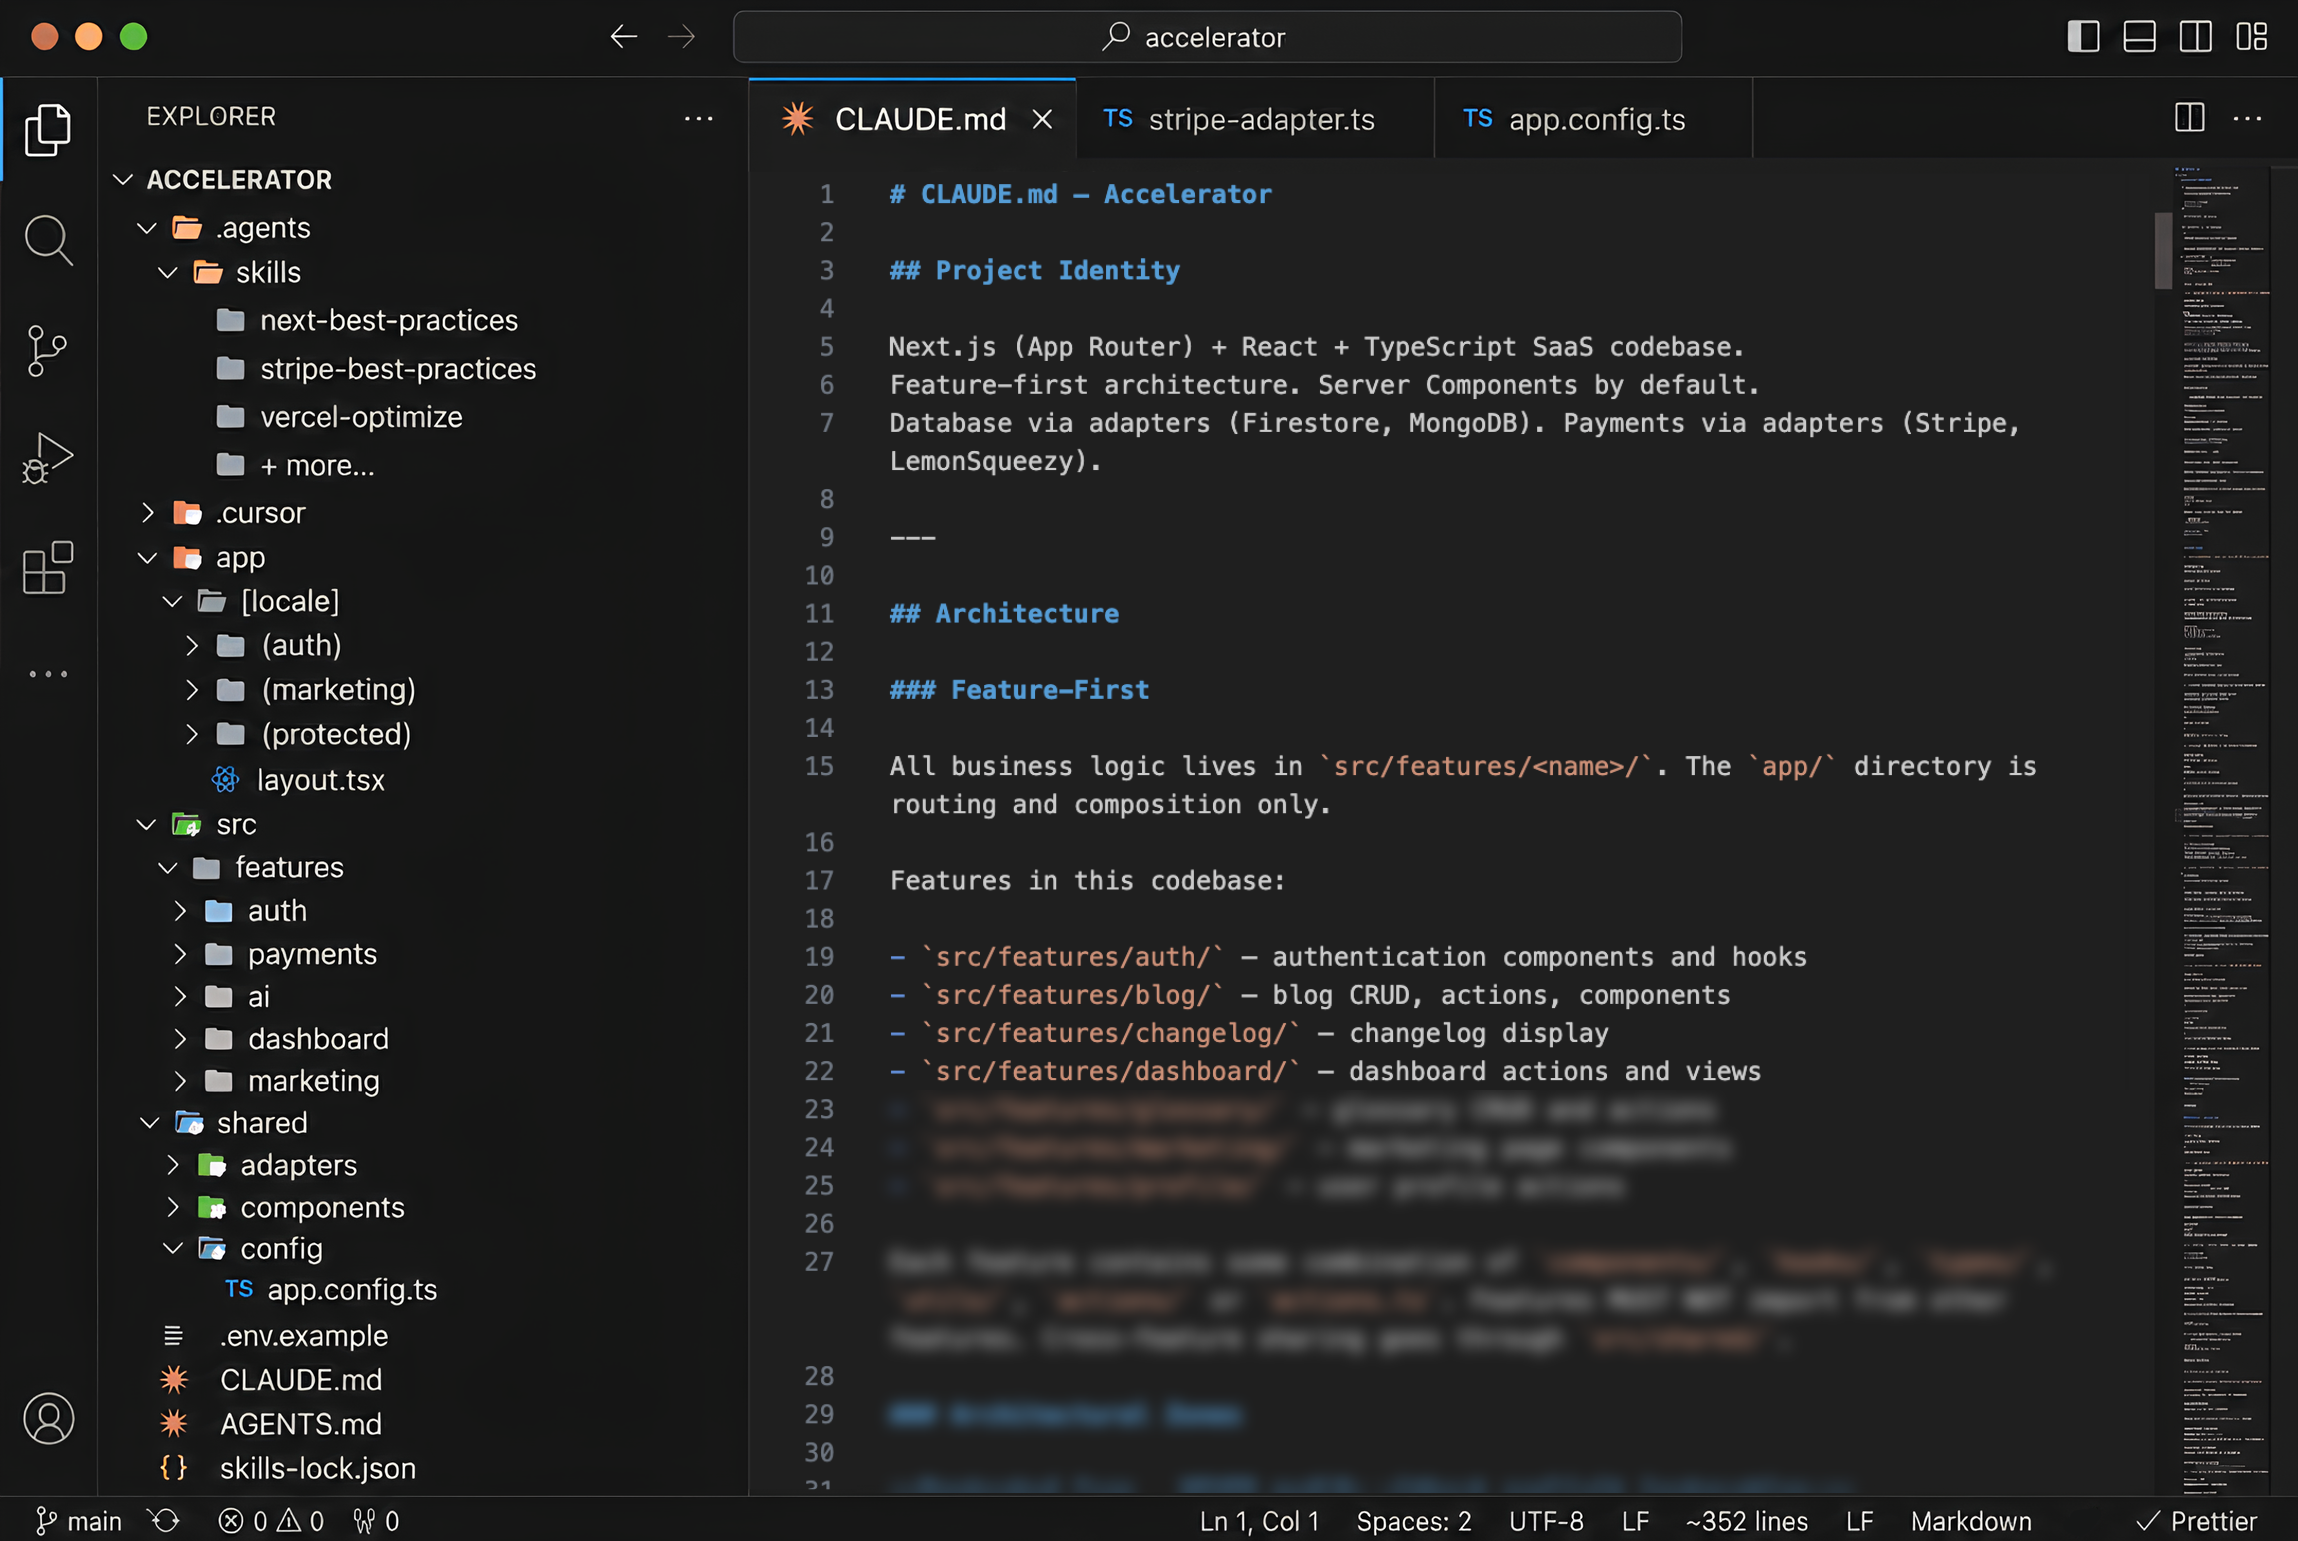Open the Search view in activity bar
The image size is (2298, 1541).
coord(47,240)
